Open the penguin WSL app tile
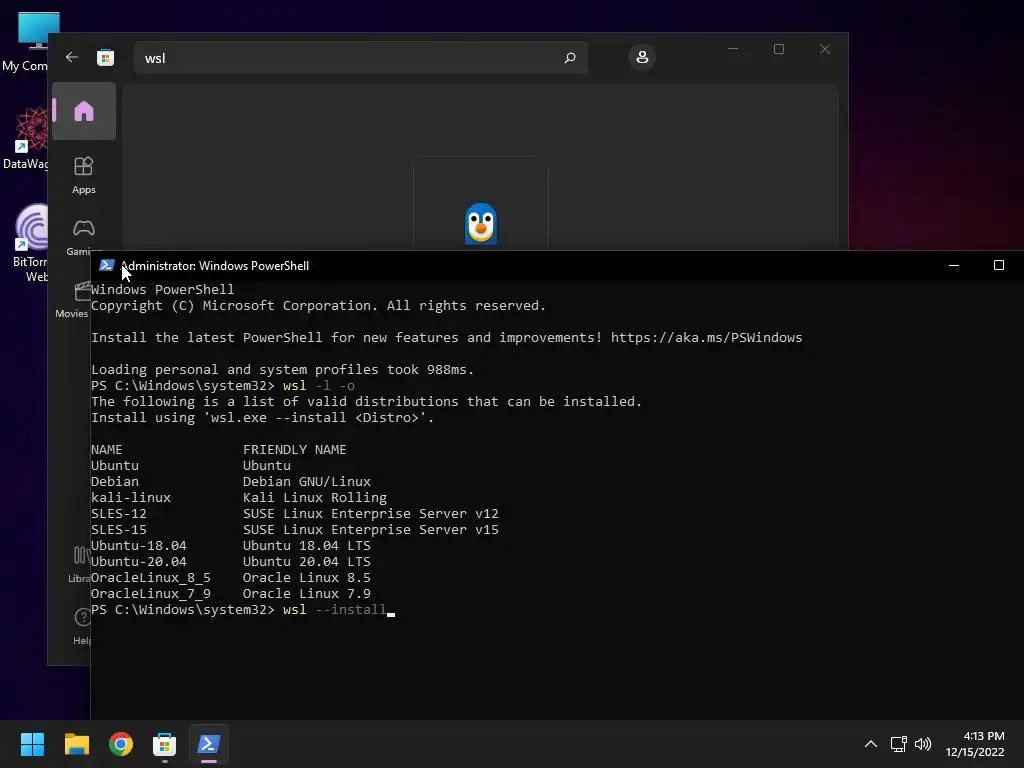This screenshot has height=768, width=1024. tap(481, 204)
